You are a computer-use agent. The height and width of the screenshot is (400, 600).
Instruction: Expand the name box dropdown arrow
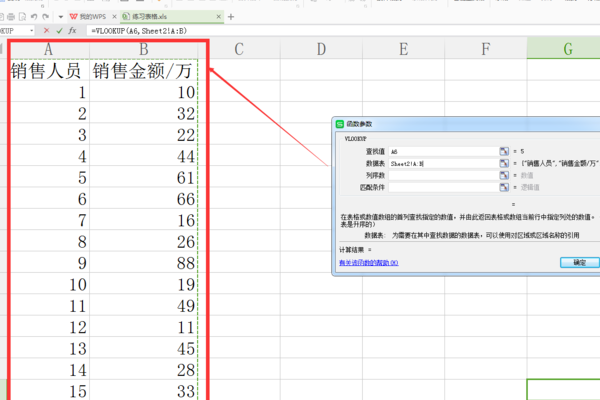[x=30, y=31]
